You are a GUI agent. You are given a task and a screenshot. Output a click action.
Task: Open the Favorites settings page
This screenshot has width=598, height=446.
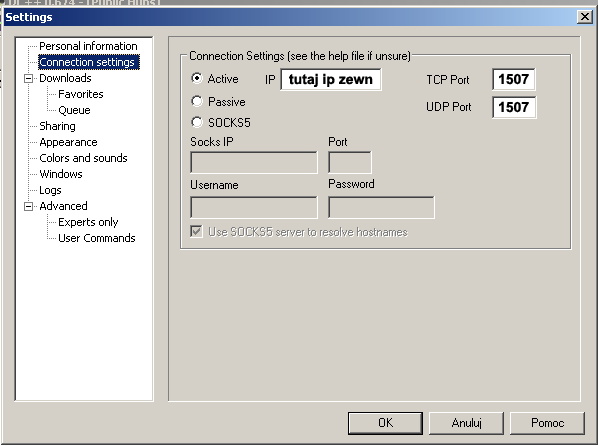(81, 94)
